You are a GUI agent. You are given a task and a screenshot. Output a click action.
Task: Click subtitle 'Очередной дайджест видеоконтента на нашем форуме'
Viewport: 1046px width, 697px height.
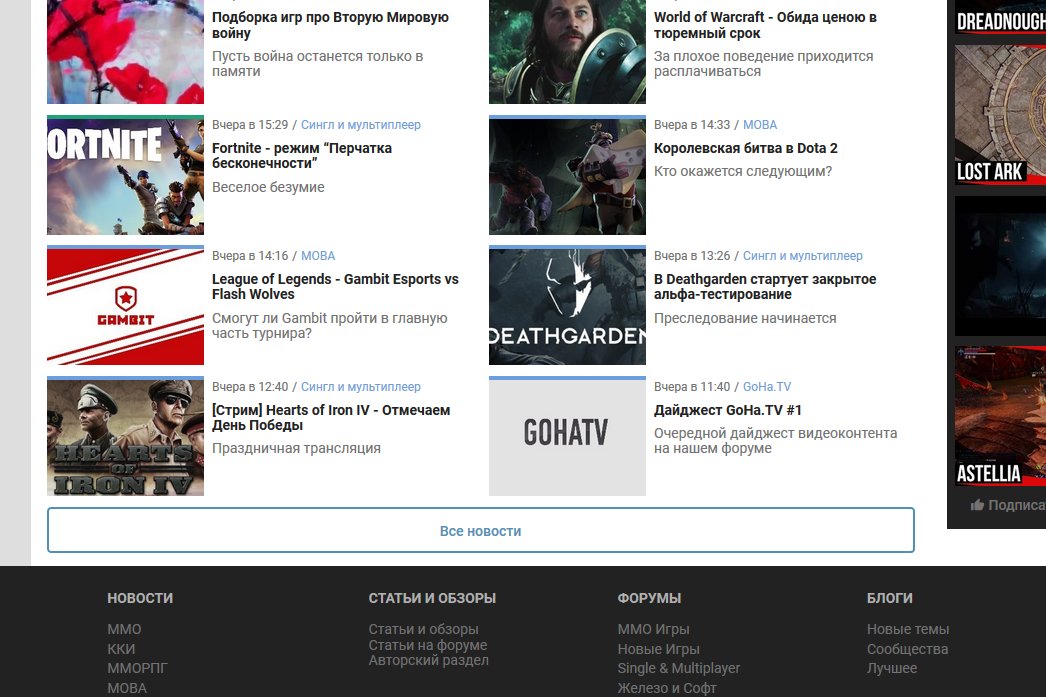click(775, 440)
